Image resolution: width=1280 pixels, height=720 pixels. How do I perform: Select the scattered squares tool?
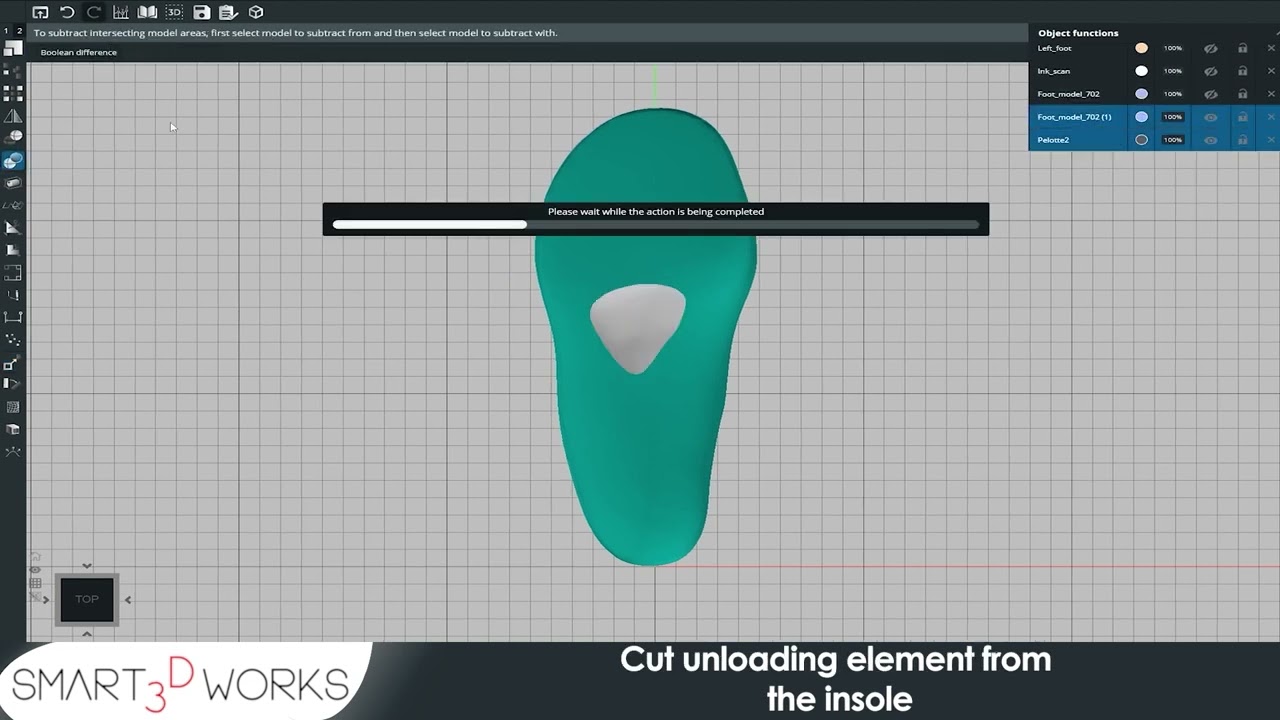[x=13, y=71]
